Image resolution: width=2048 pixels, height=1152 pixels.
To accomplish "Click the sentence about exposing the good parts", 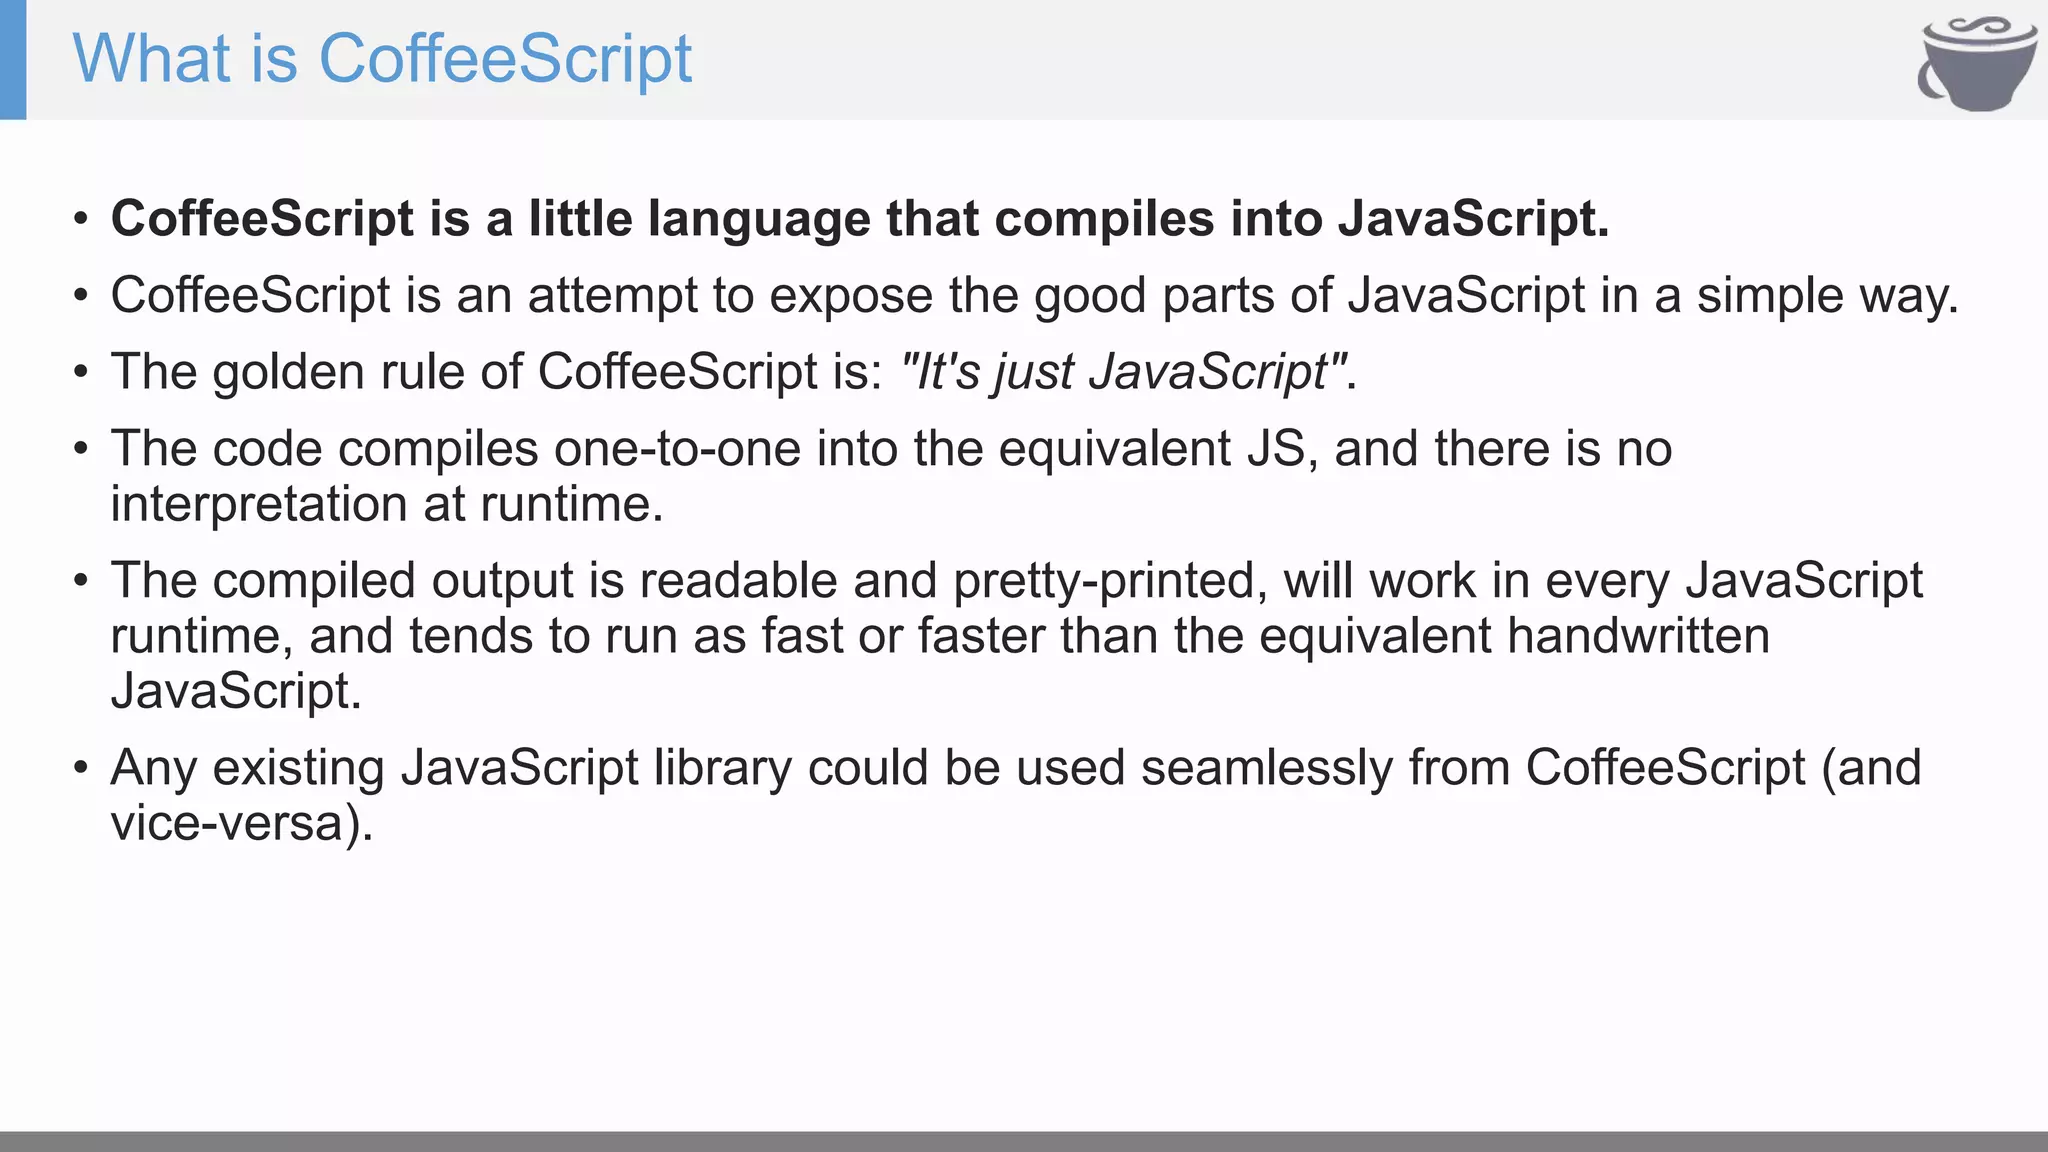I will coord(1034,295).
